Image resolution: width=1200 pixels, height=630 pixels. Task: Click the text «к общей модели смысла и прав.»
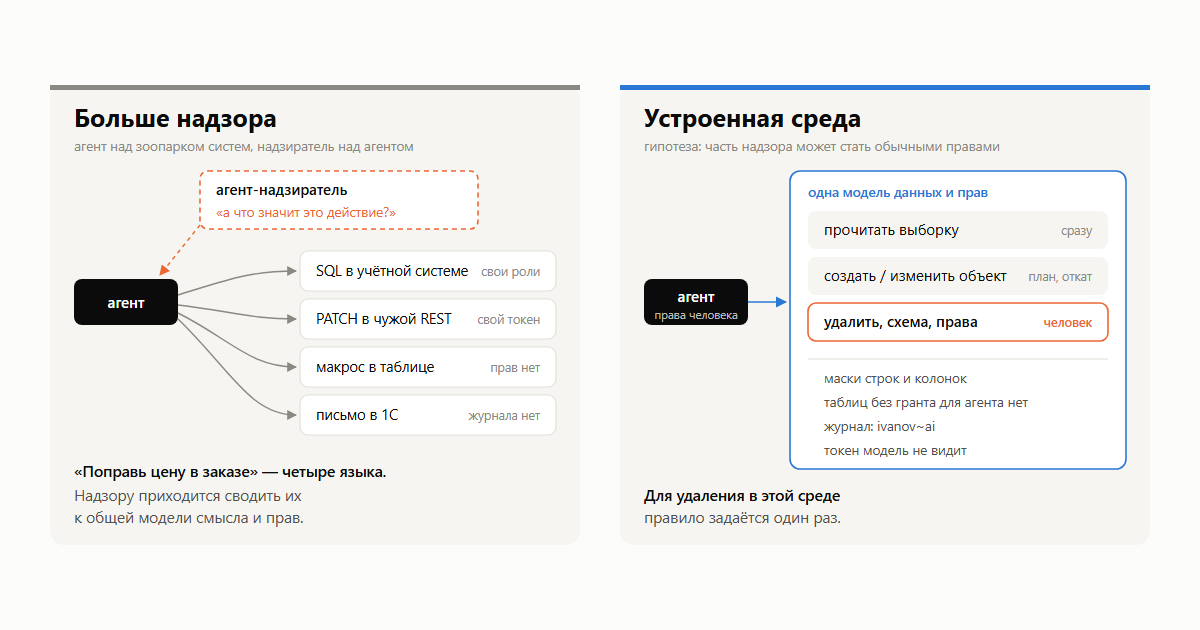tap(189, 519)
